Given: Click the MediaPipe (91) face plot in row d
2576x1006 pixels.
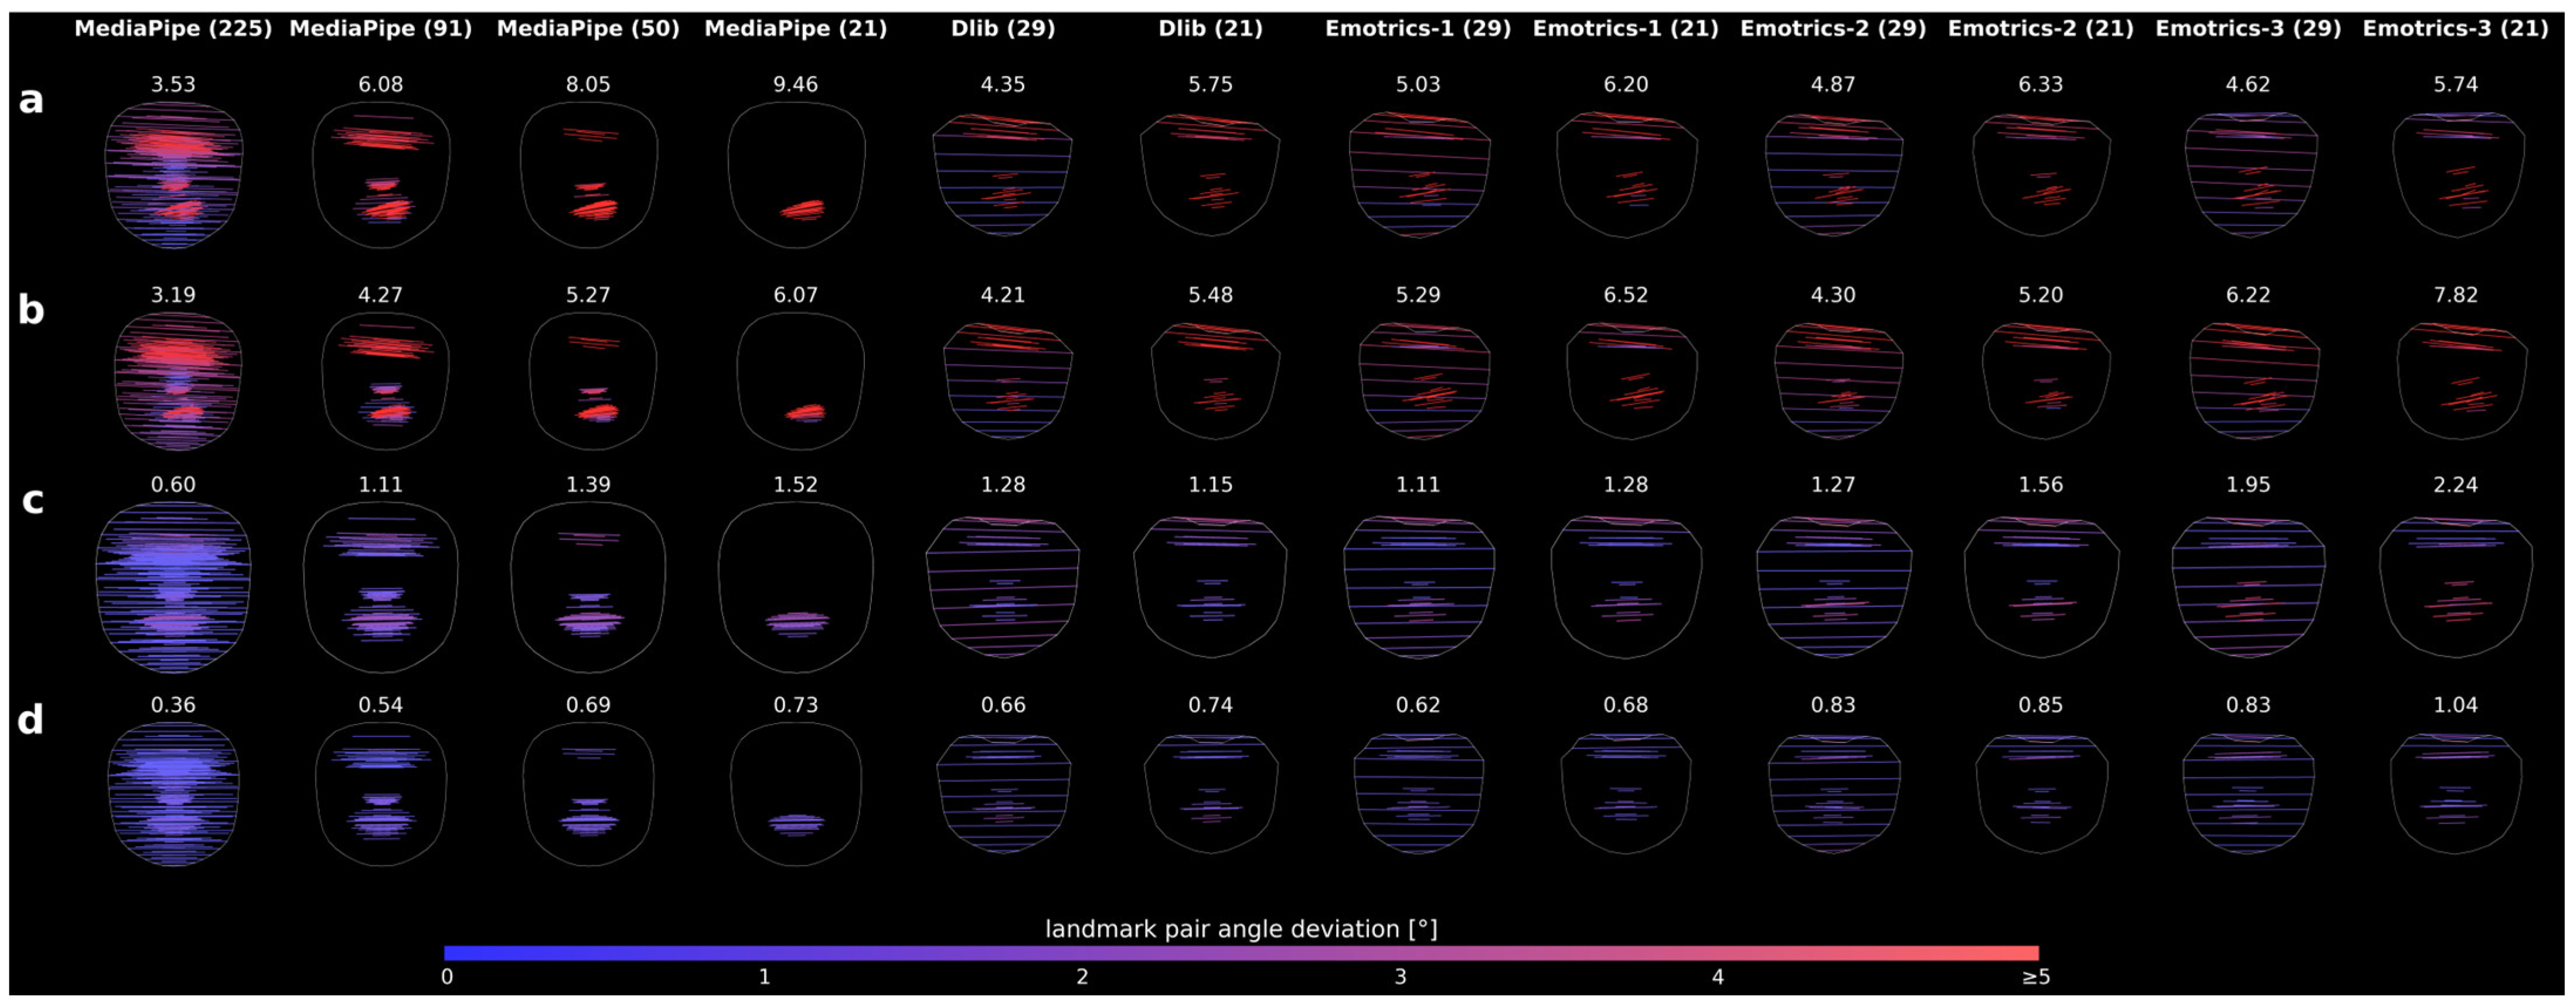Looking at the screenshot, I should tap(381, 794).
